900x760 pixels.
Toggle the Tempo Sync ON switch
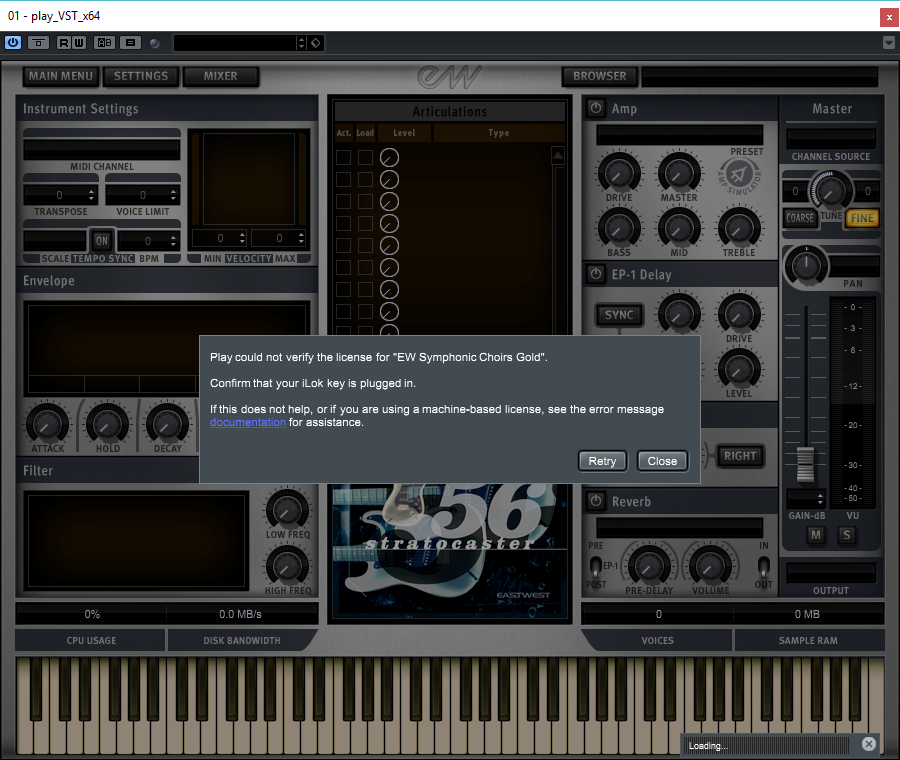101,240
